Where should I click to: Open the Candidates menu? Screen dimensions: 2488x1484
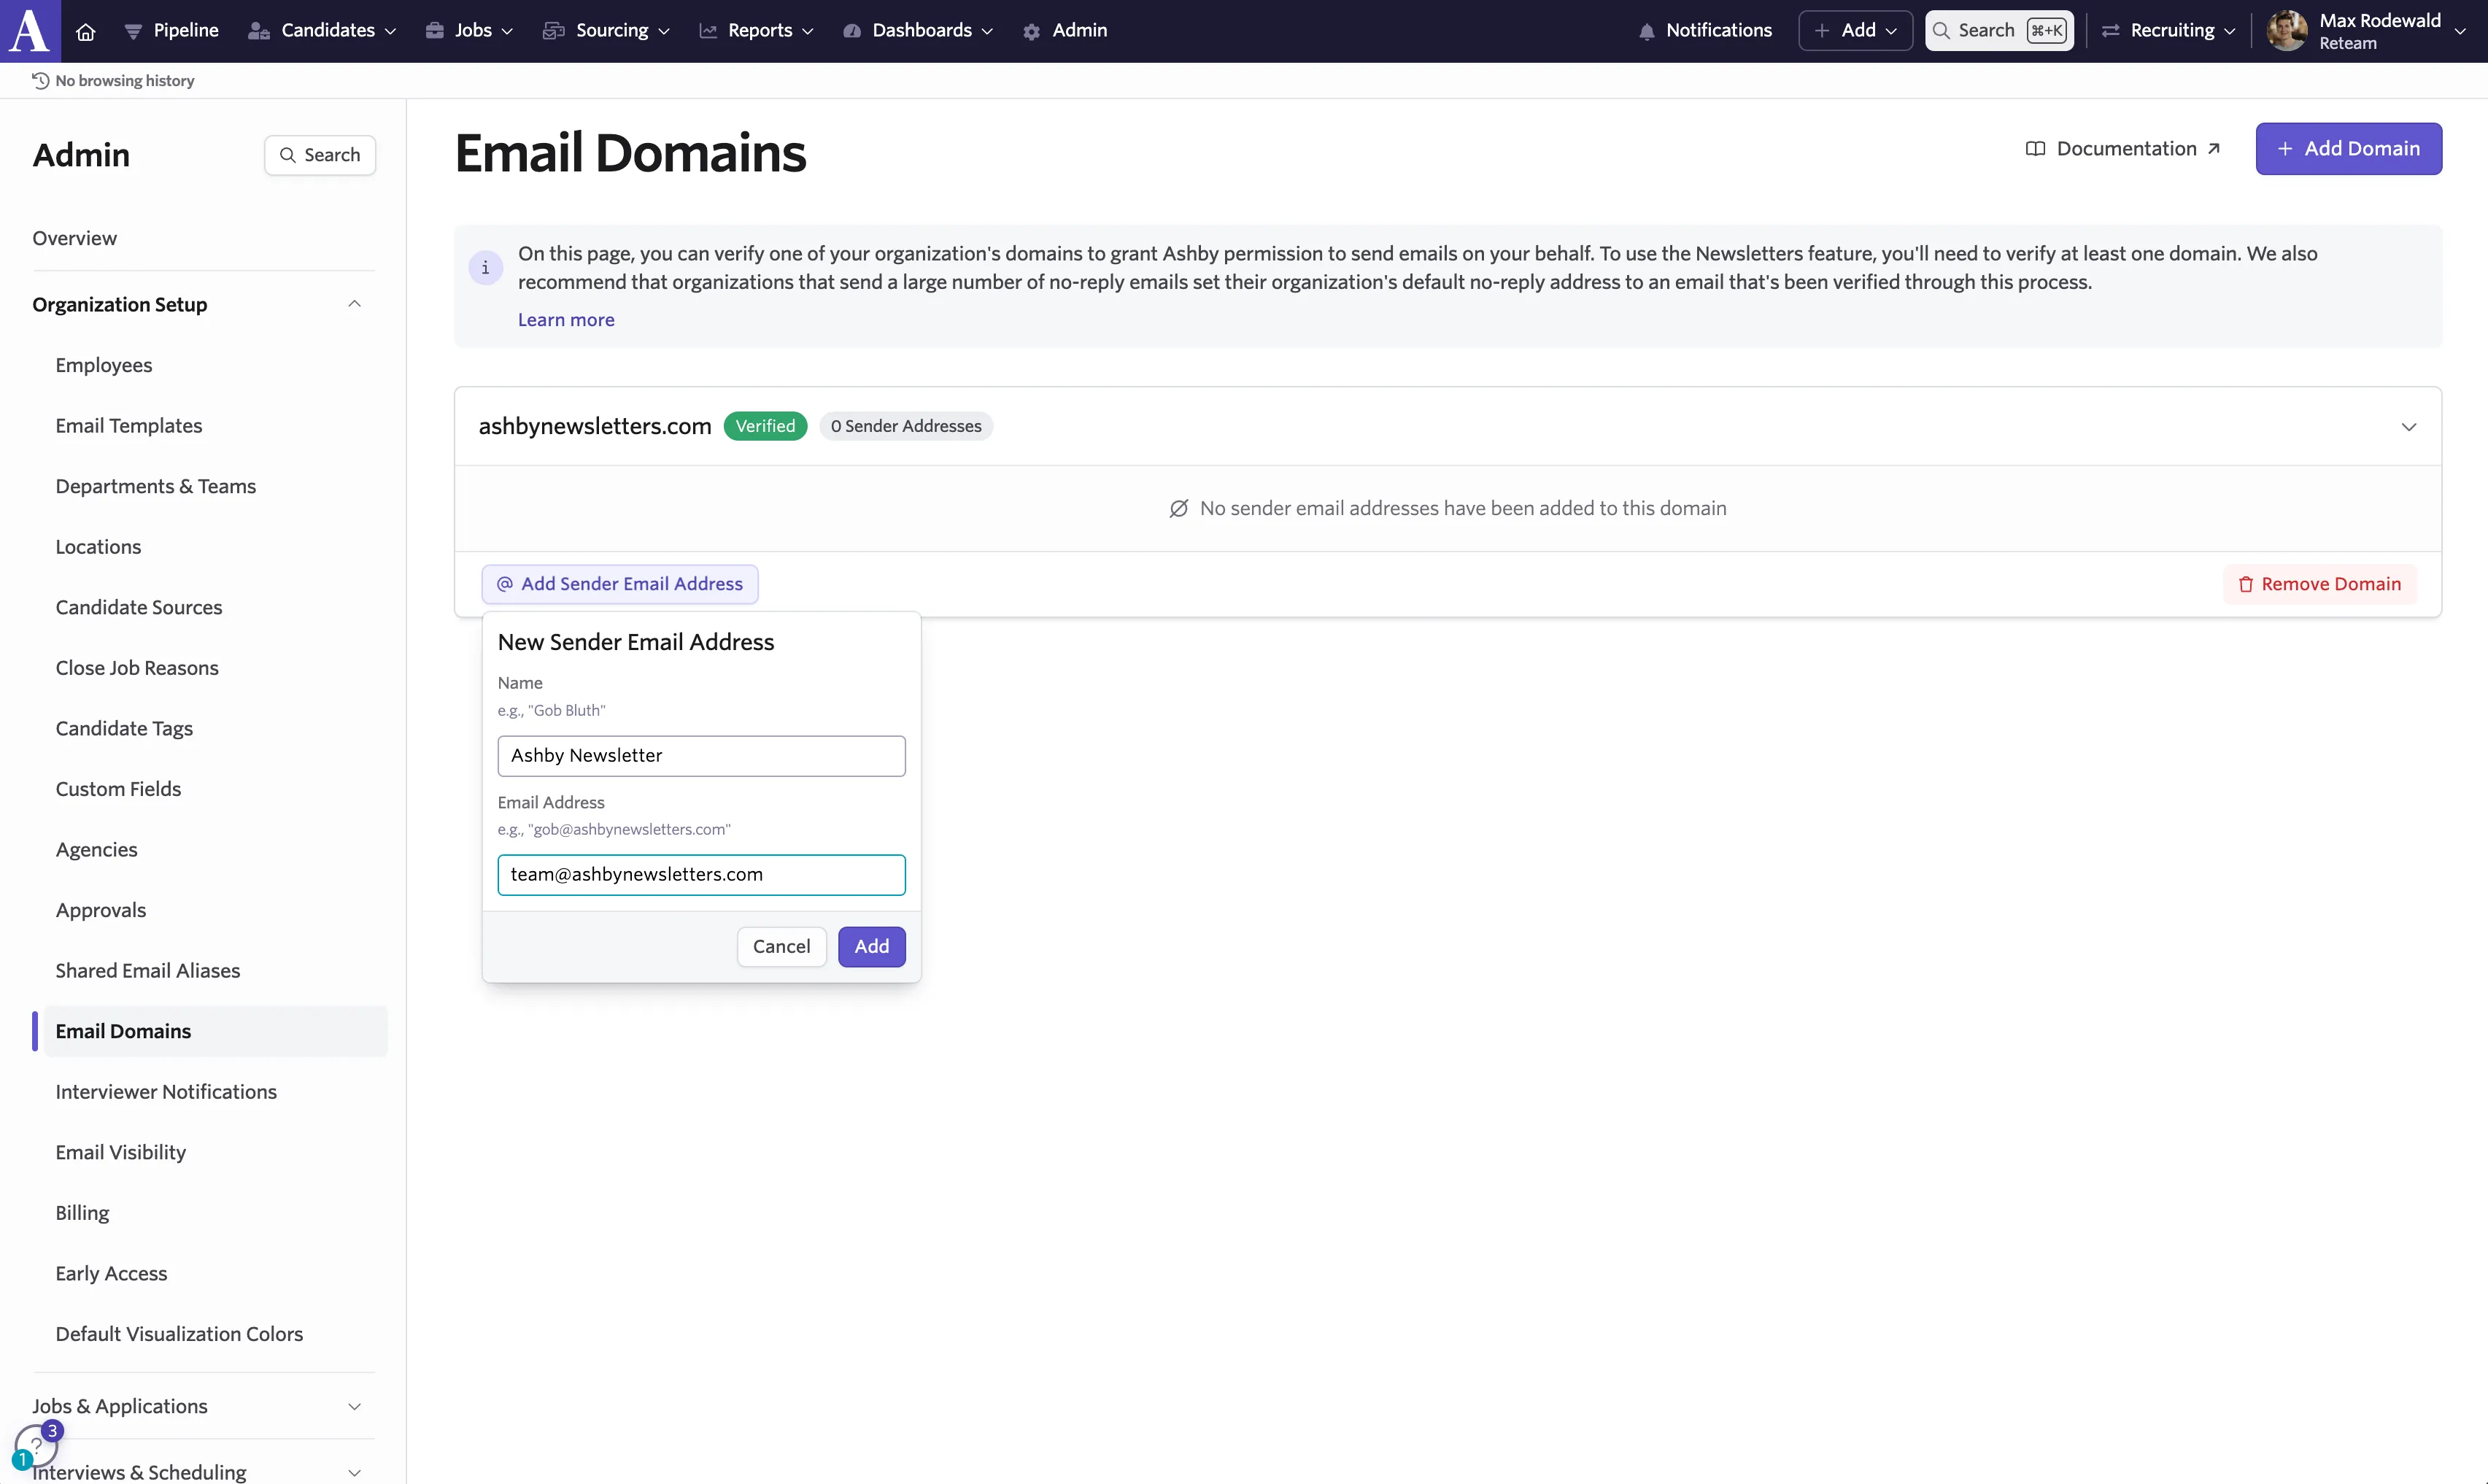point(322,31)
